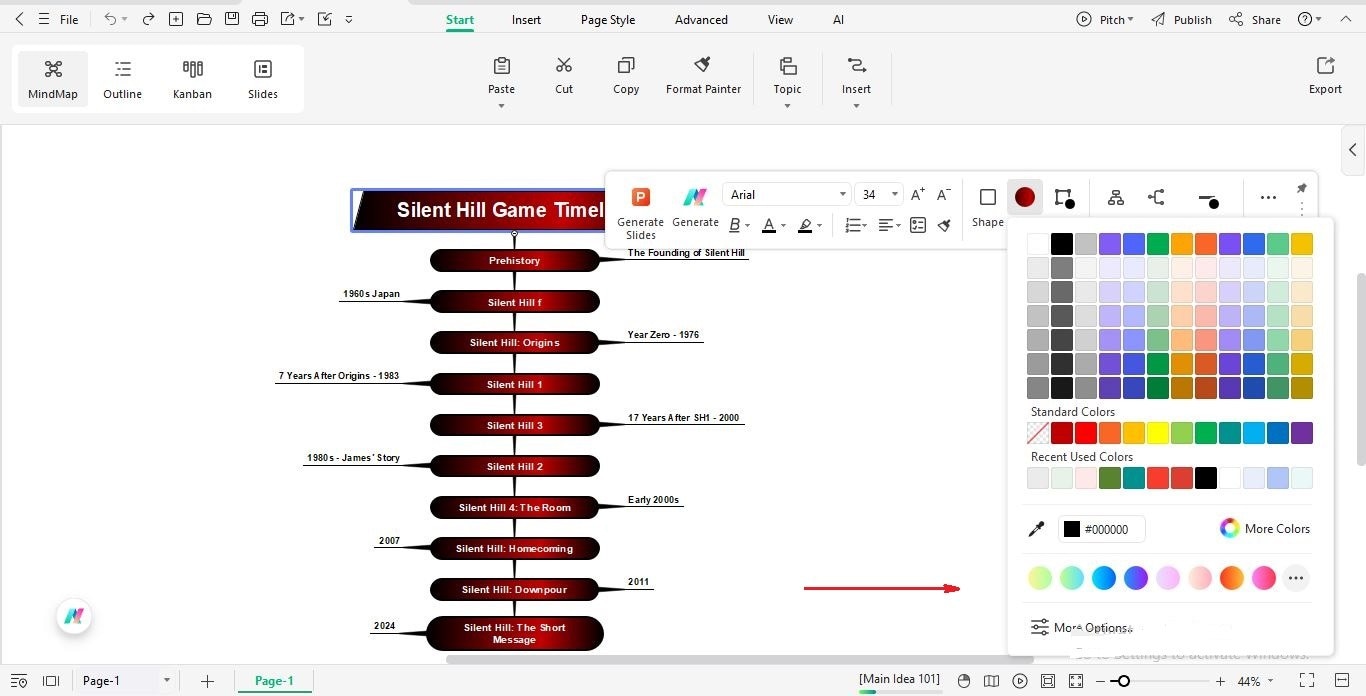
Task: Open the File menu
Action: [x=69, y=19]
